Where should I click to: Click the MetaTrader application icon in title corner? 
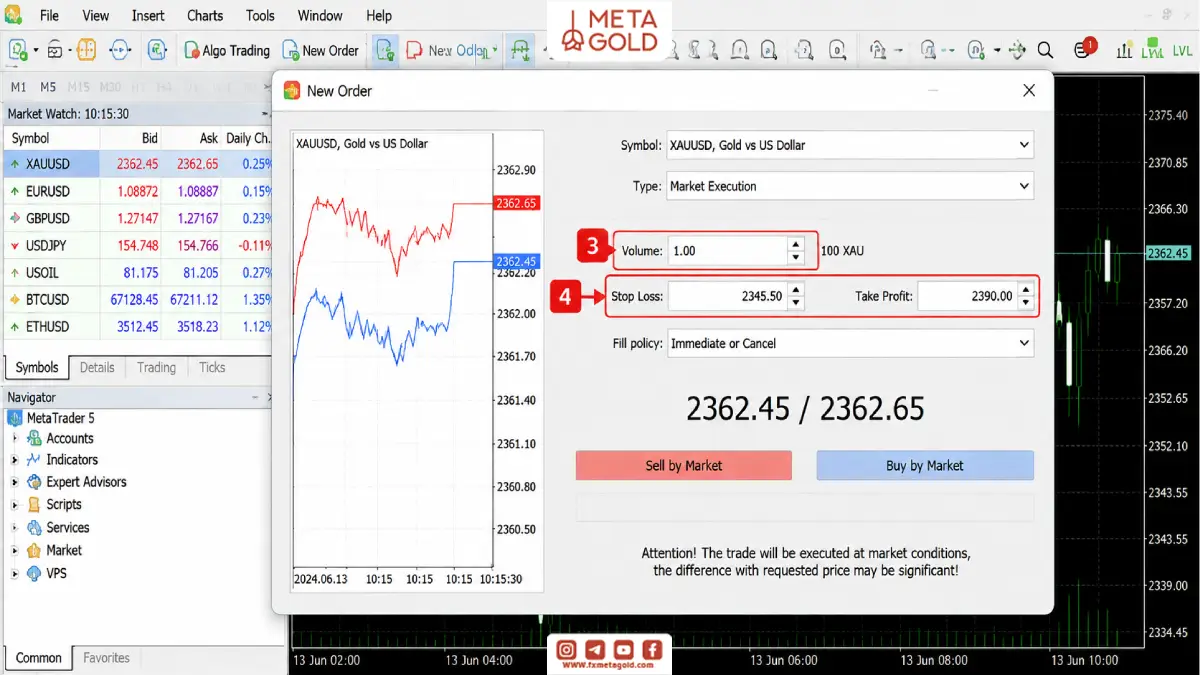(13, 15)
